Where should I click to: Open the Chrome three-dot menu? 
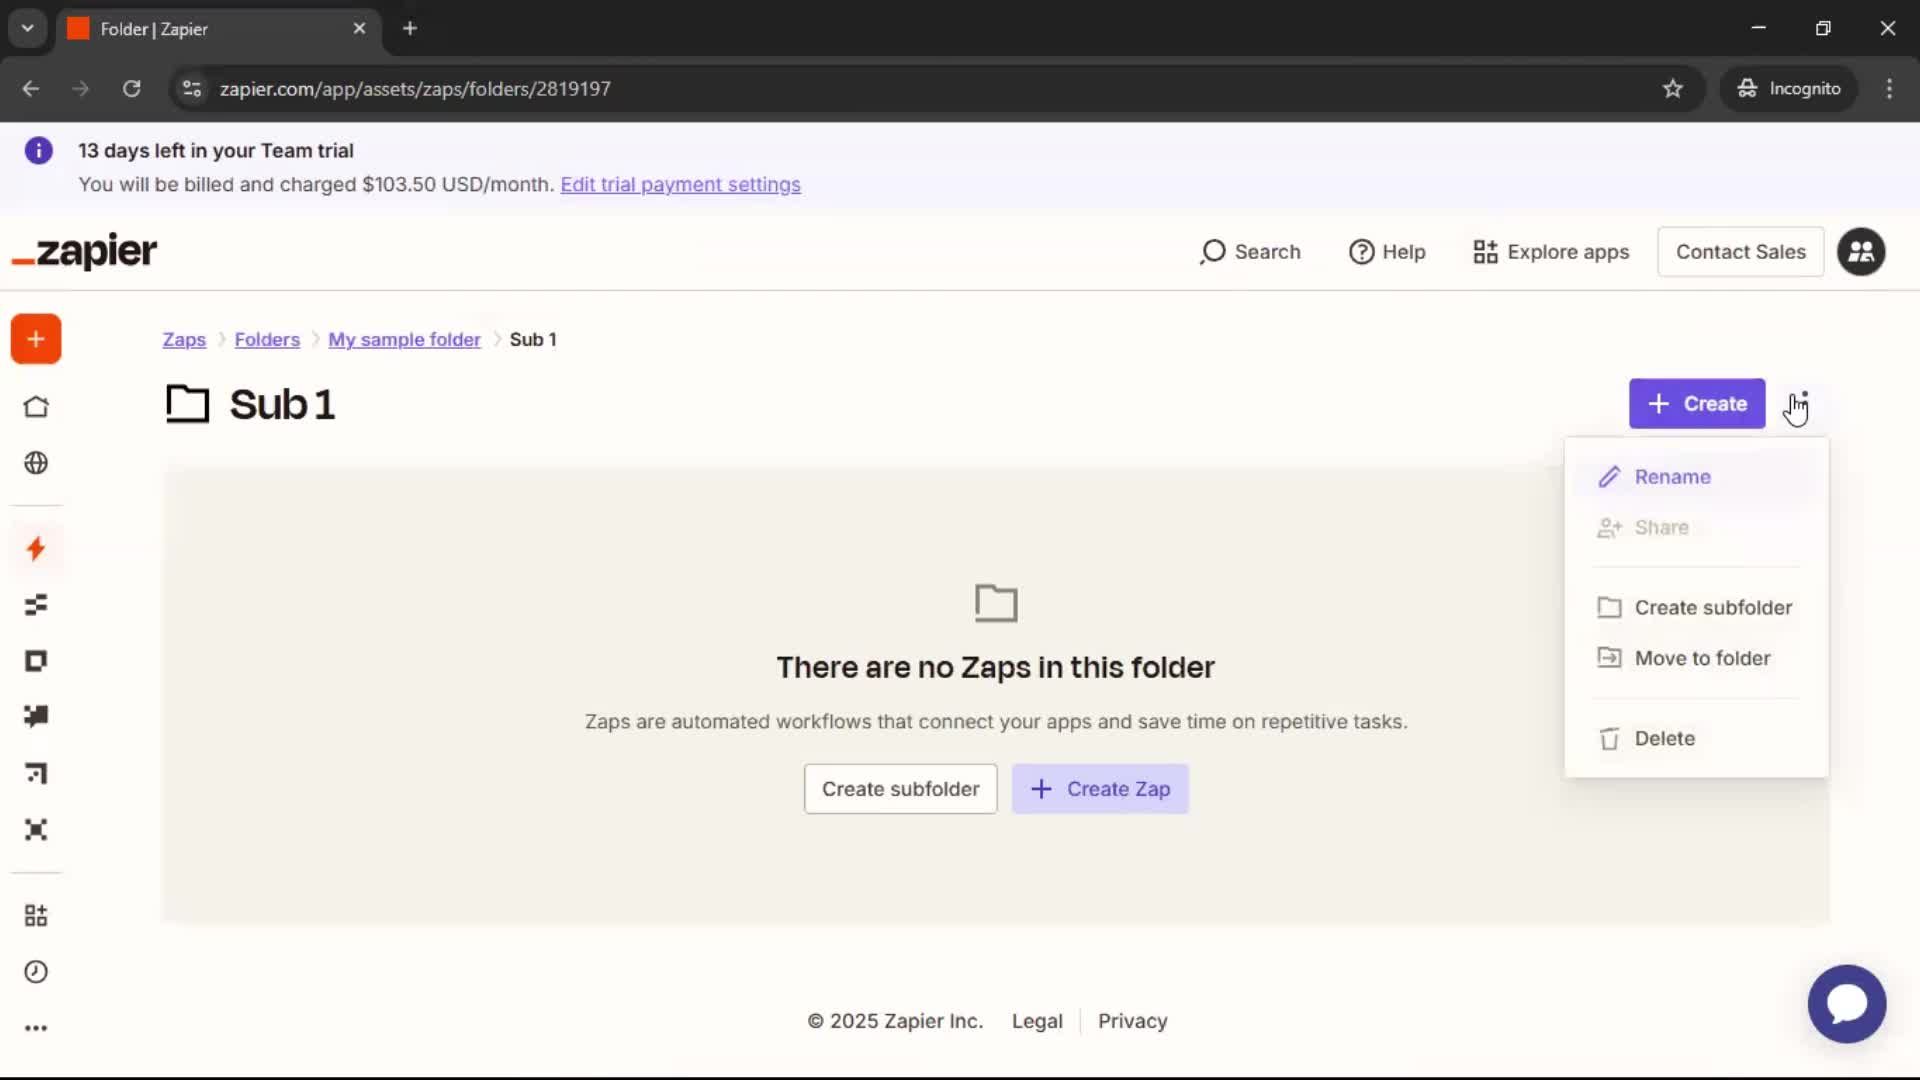1889,89
